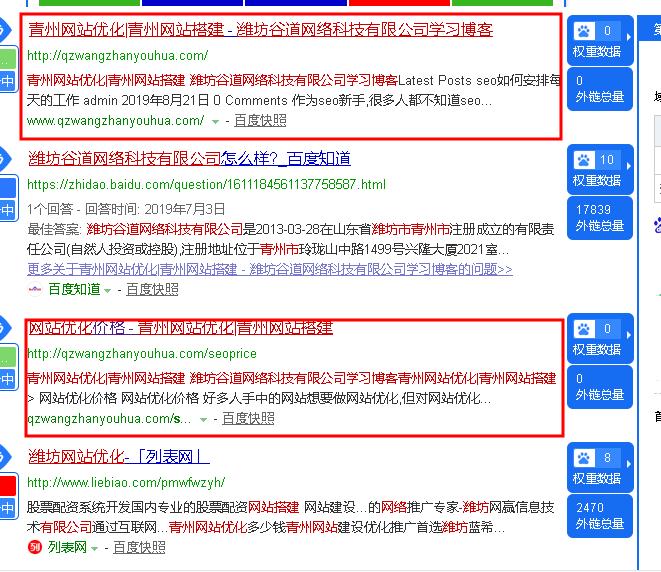Click the zhidao.baidu.com question URL
The height and width of the screenshot is (572, 661).
pos(207,185)
